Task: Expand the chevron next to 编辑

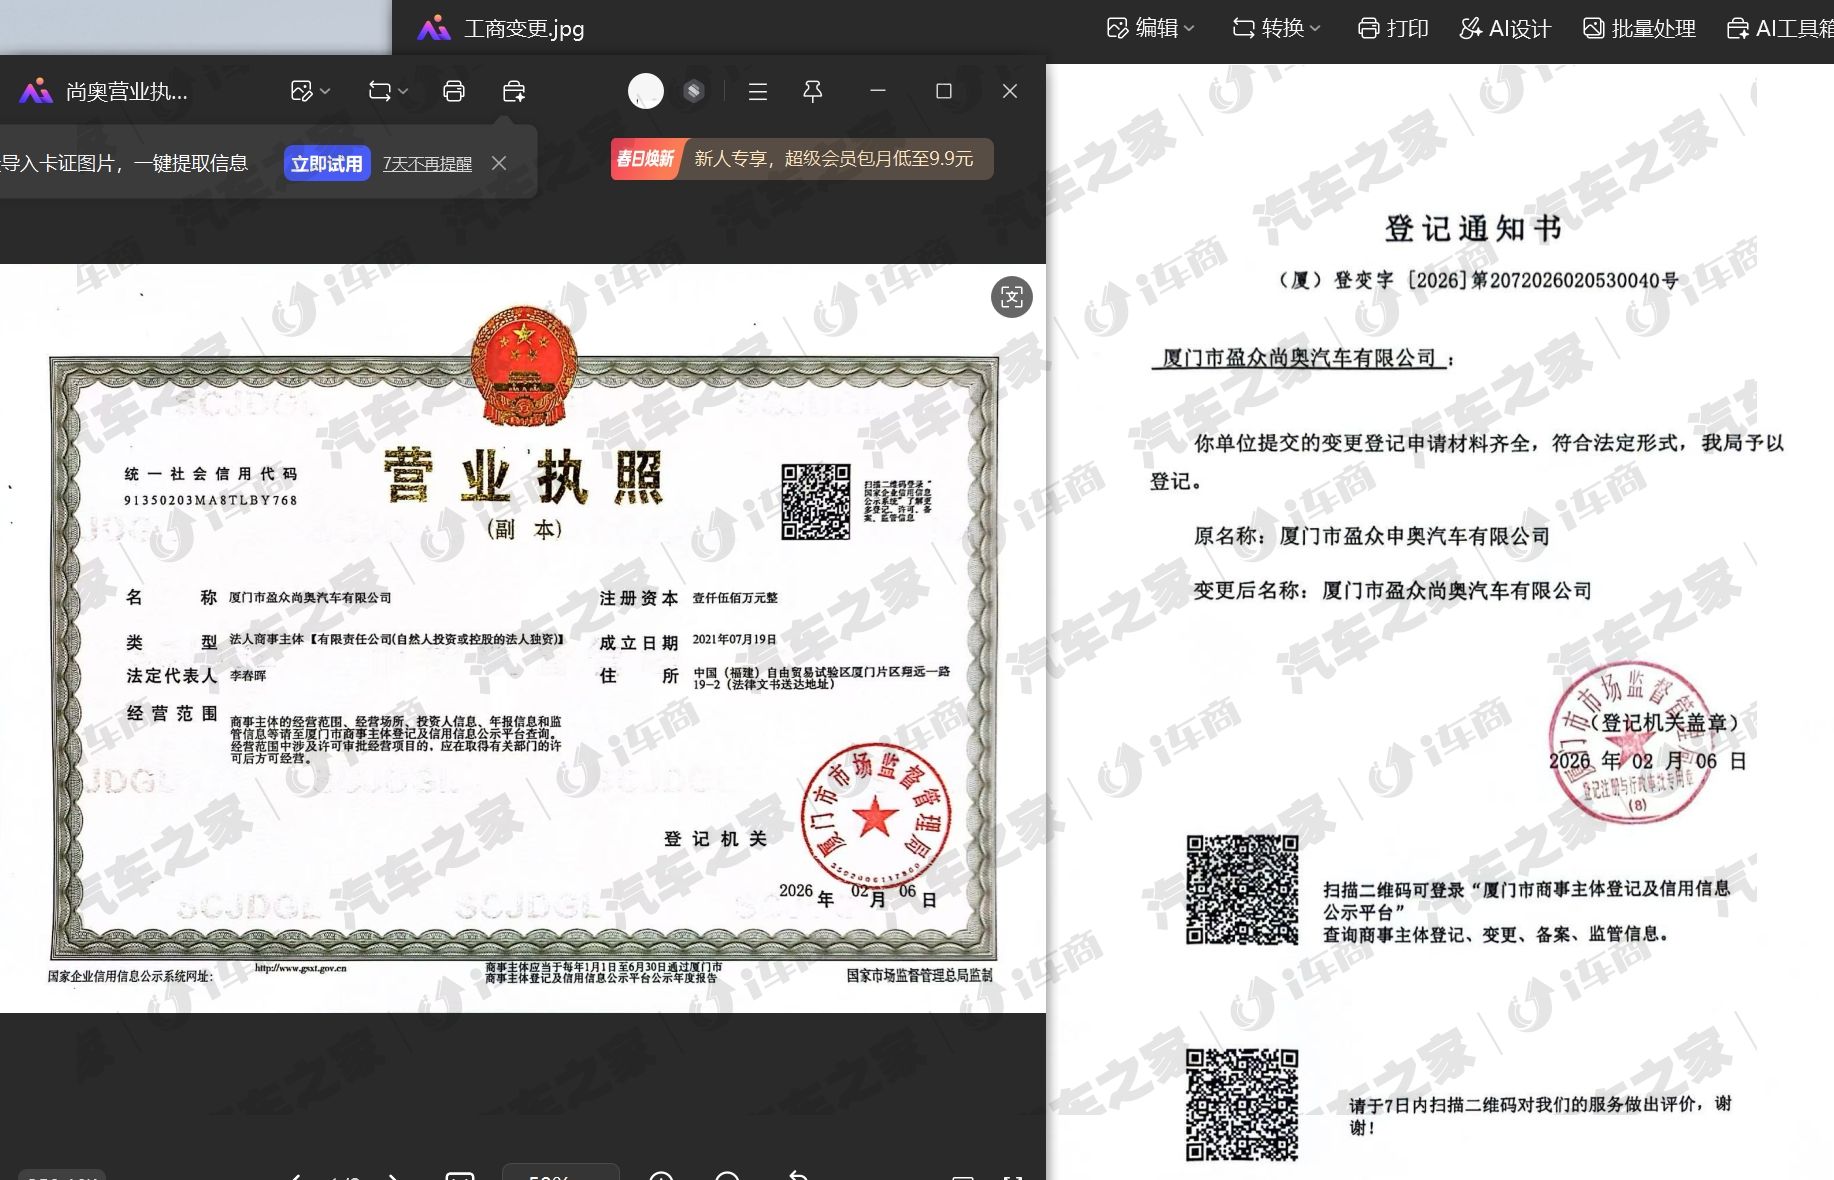Action: tap(1189, 29)
